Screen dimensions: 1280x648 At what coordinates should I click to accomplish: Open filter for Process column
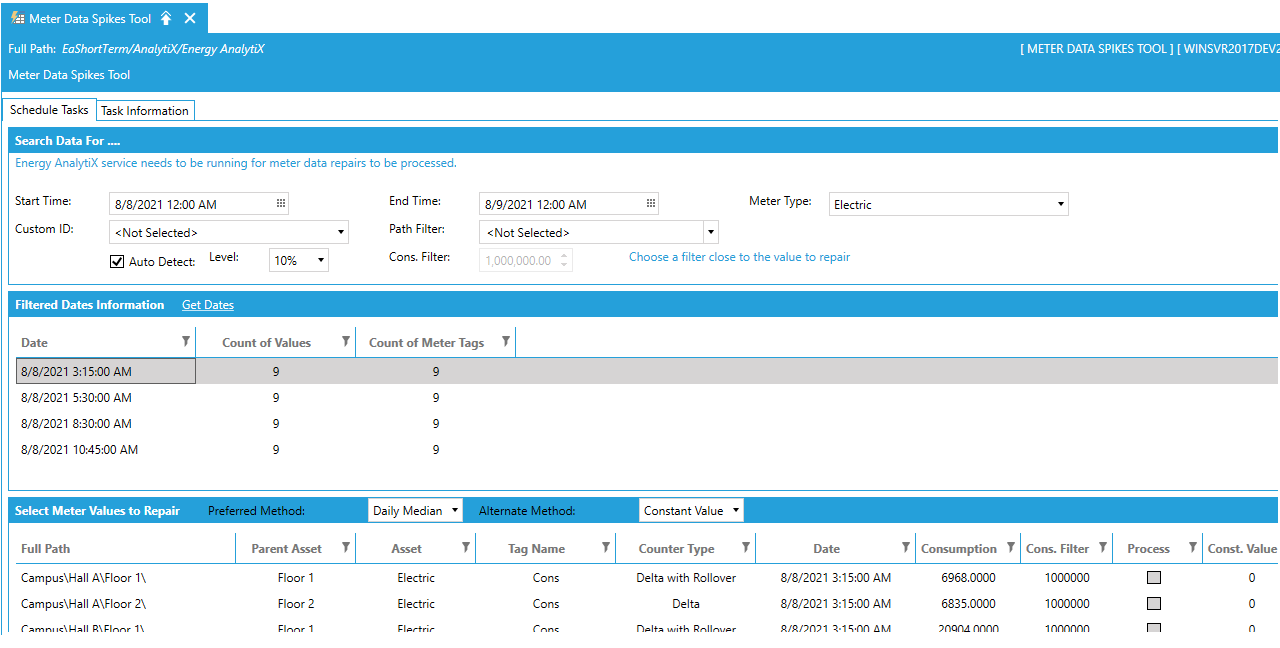click(1193, 548)
